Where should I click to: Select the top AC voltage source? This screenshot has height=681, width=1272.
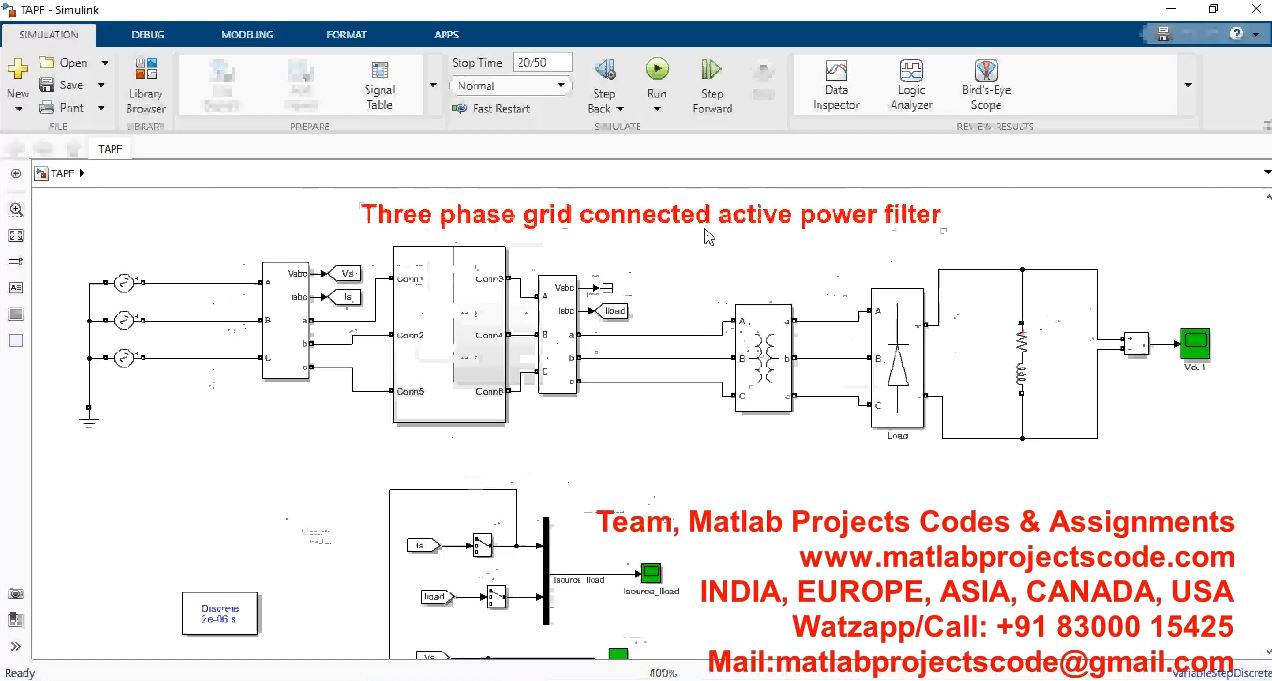tap(124, 283)
